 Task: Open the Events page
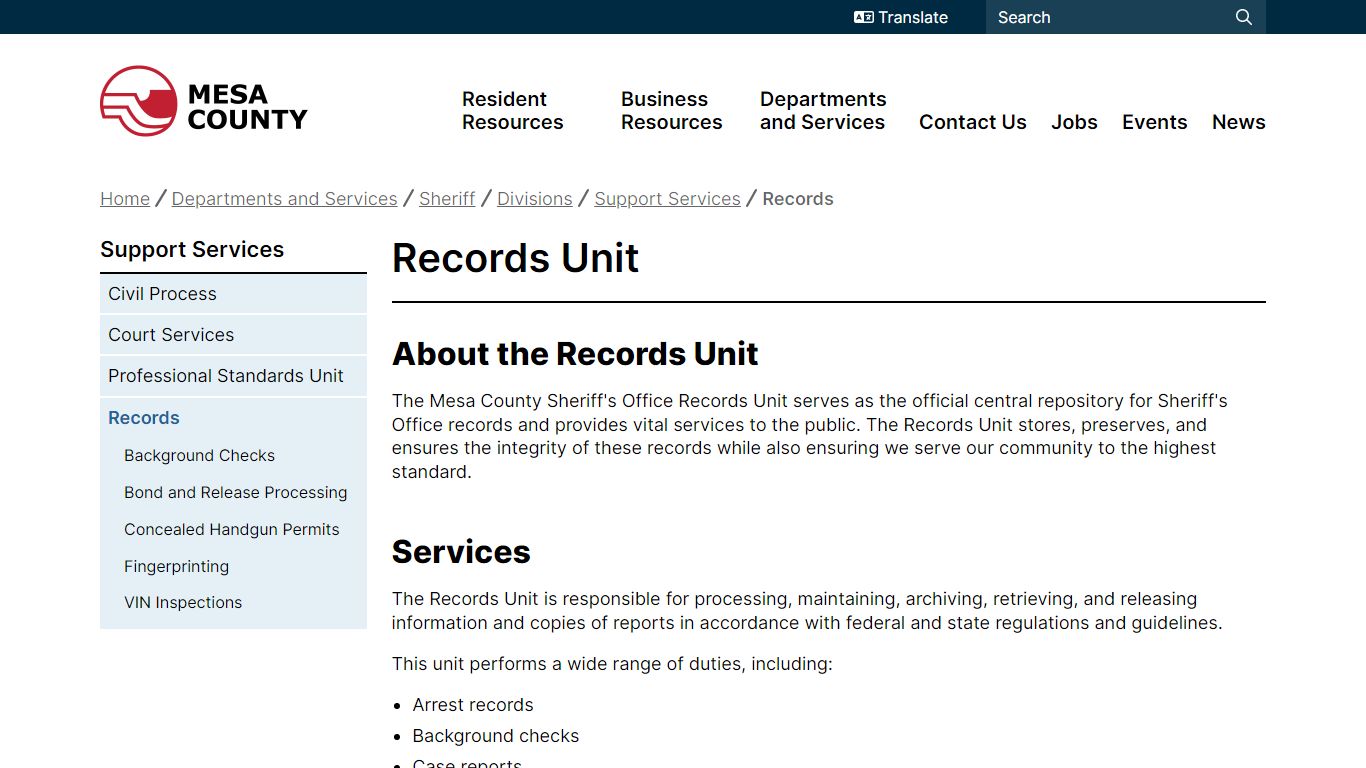coord(1155,122)
